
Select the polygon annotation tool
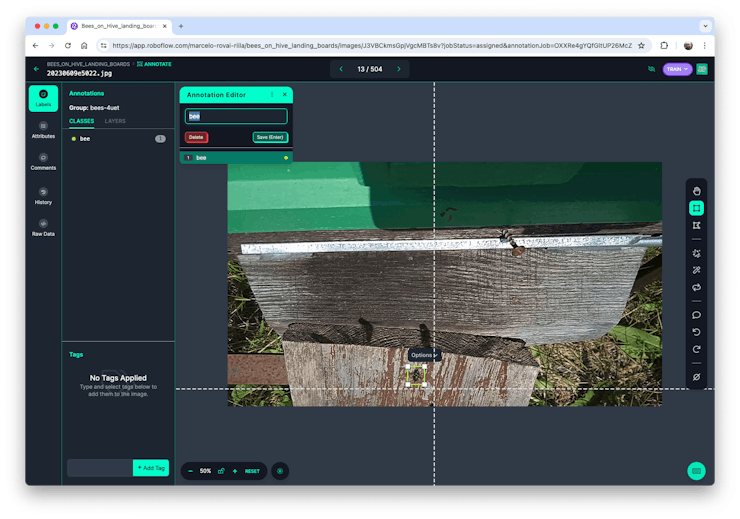coord(697,226)
